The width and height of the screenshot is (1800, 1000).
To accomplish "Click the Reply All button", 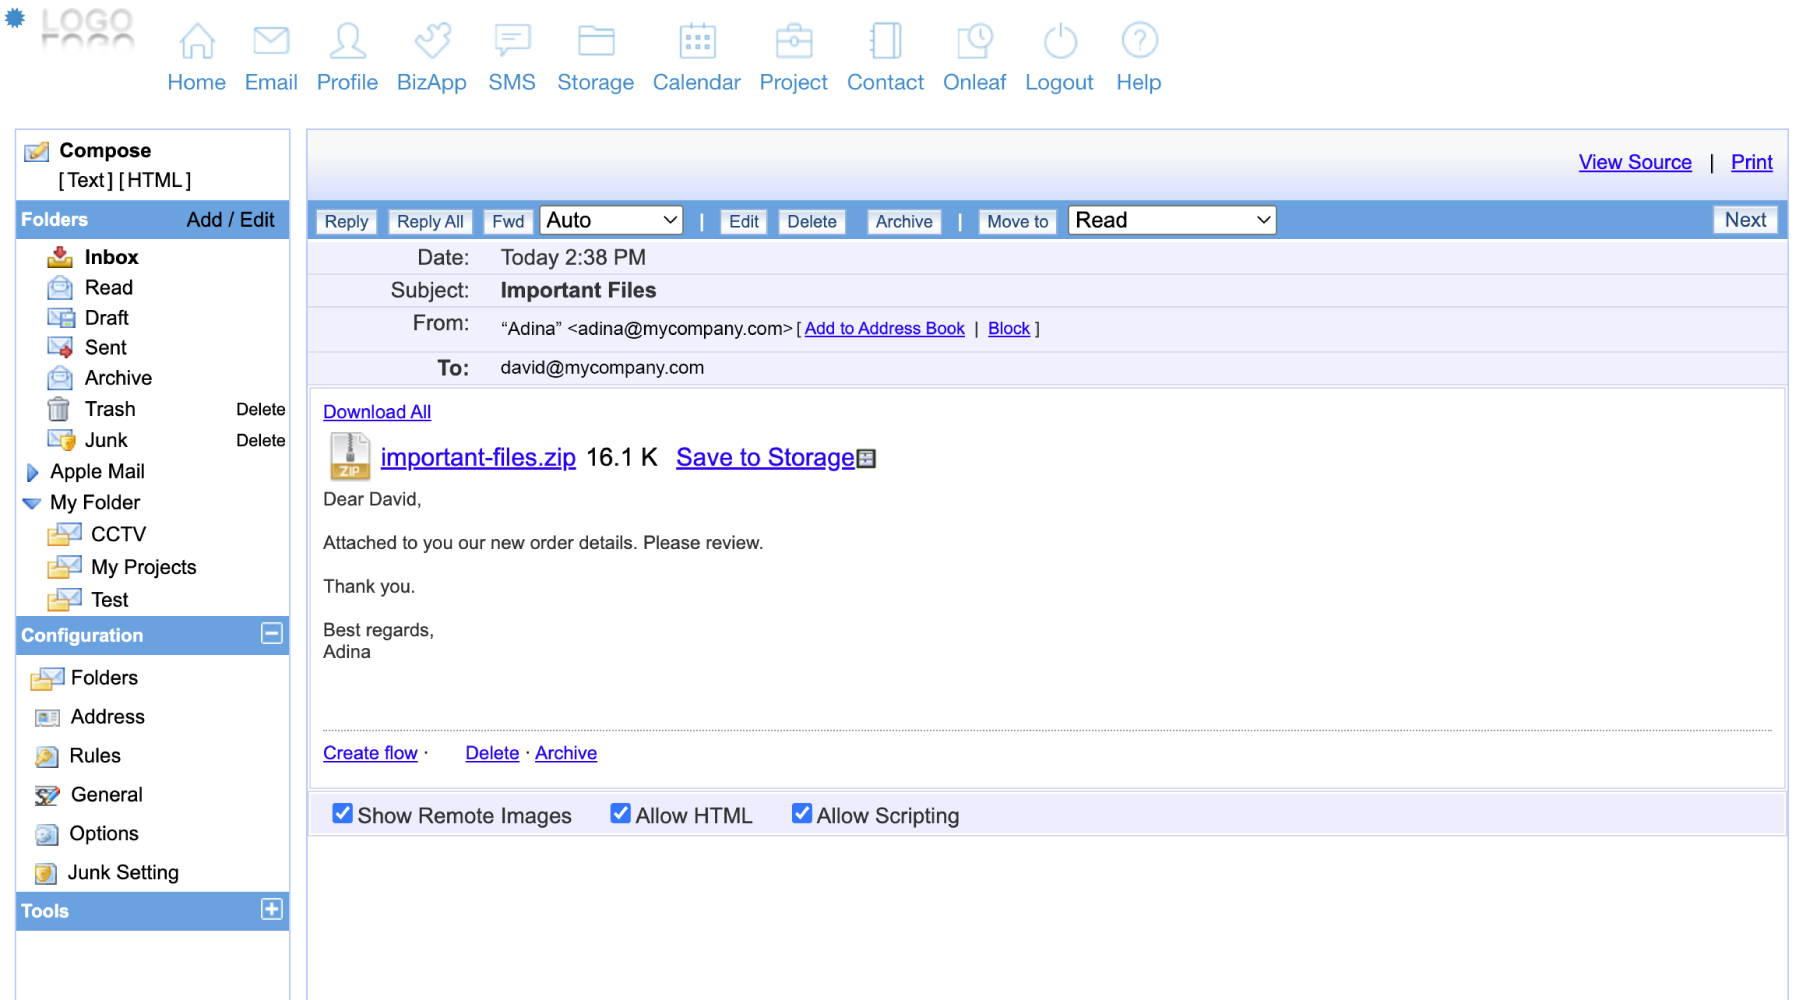I will pyautogui.click(x=430, y=221).
